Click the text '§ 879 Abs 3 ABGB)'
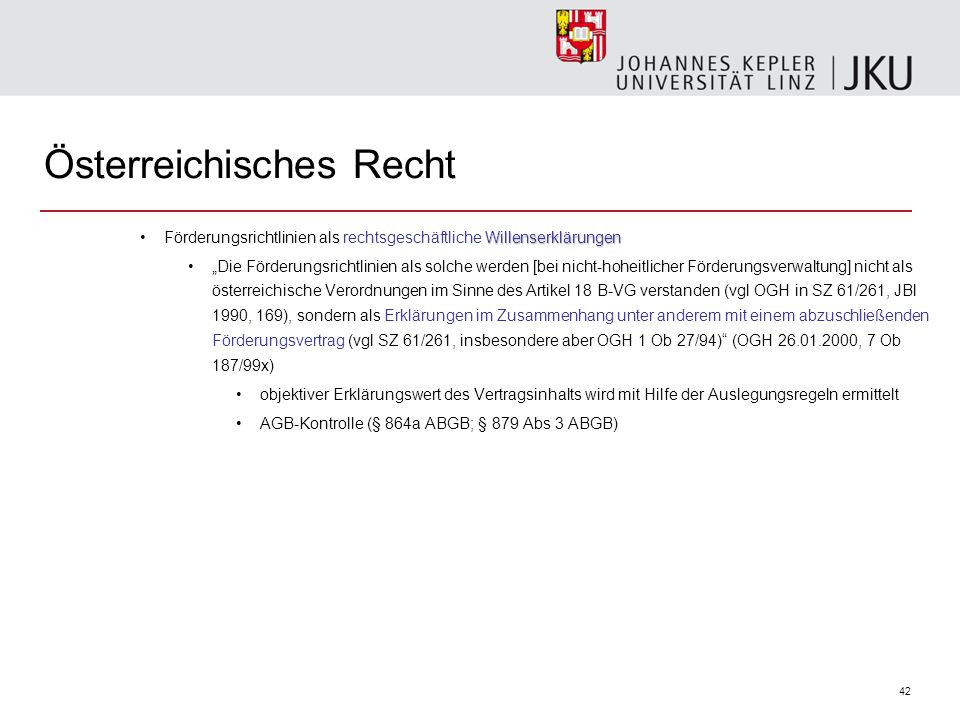 (548, 424)
